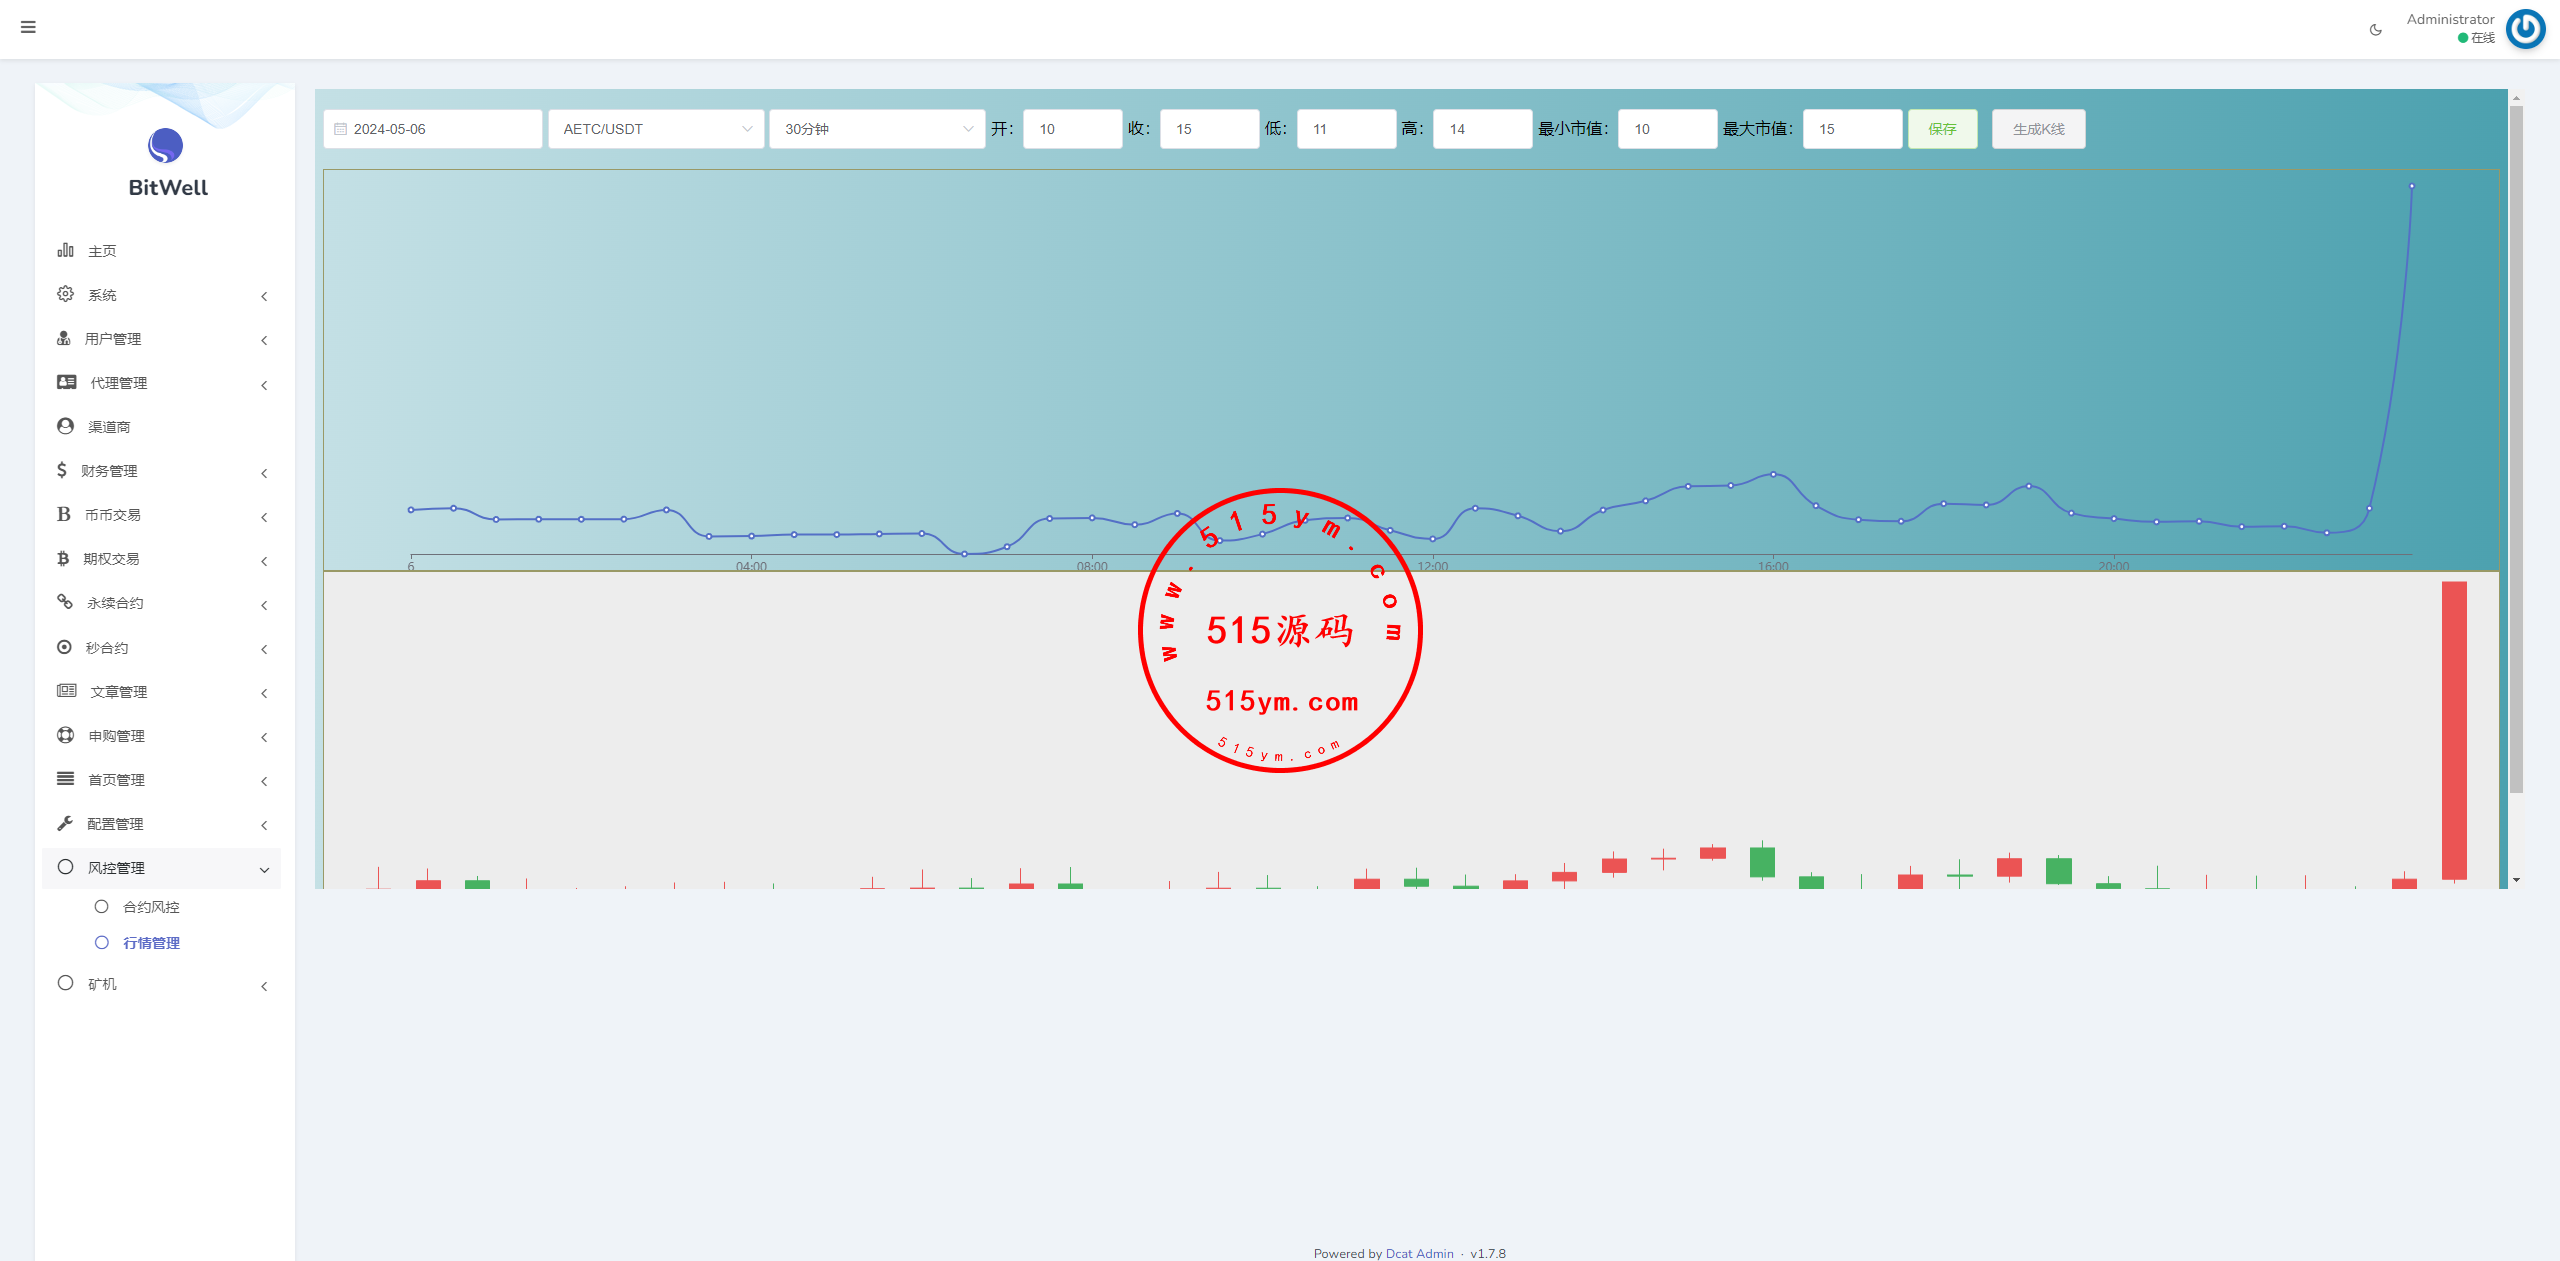Click the BitWell logo

(166, 146)
